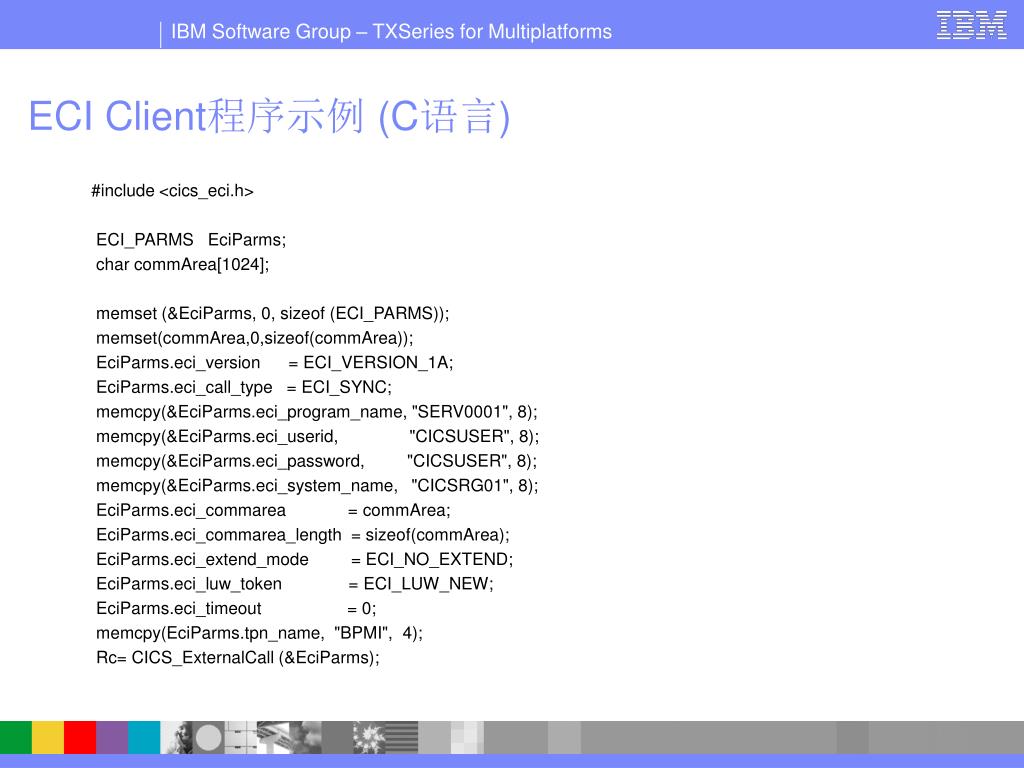Click the line 'memset (&EciParms, 0, sizeof (ECI_PARMS));'
The image size is (1024, 768).
pos(273,313)
